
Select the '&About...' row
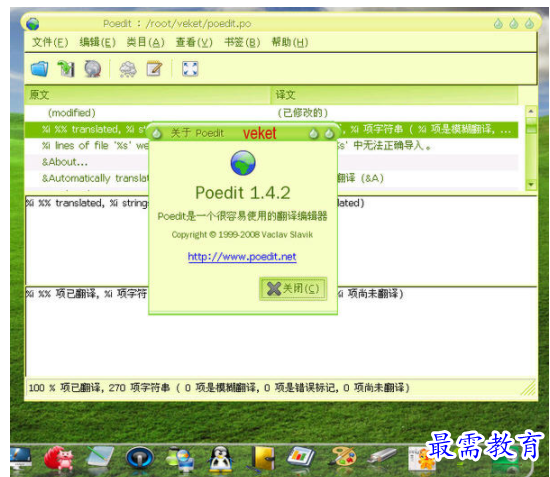point(87,162)
